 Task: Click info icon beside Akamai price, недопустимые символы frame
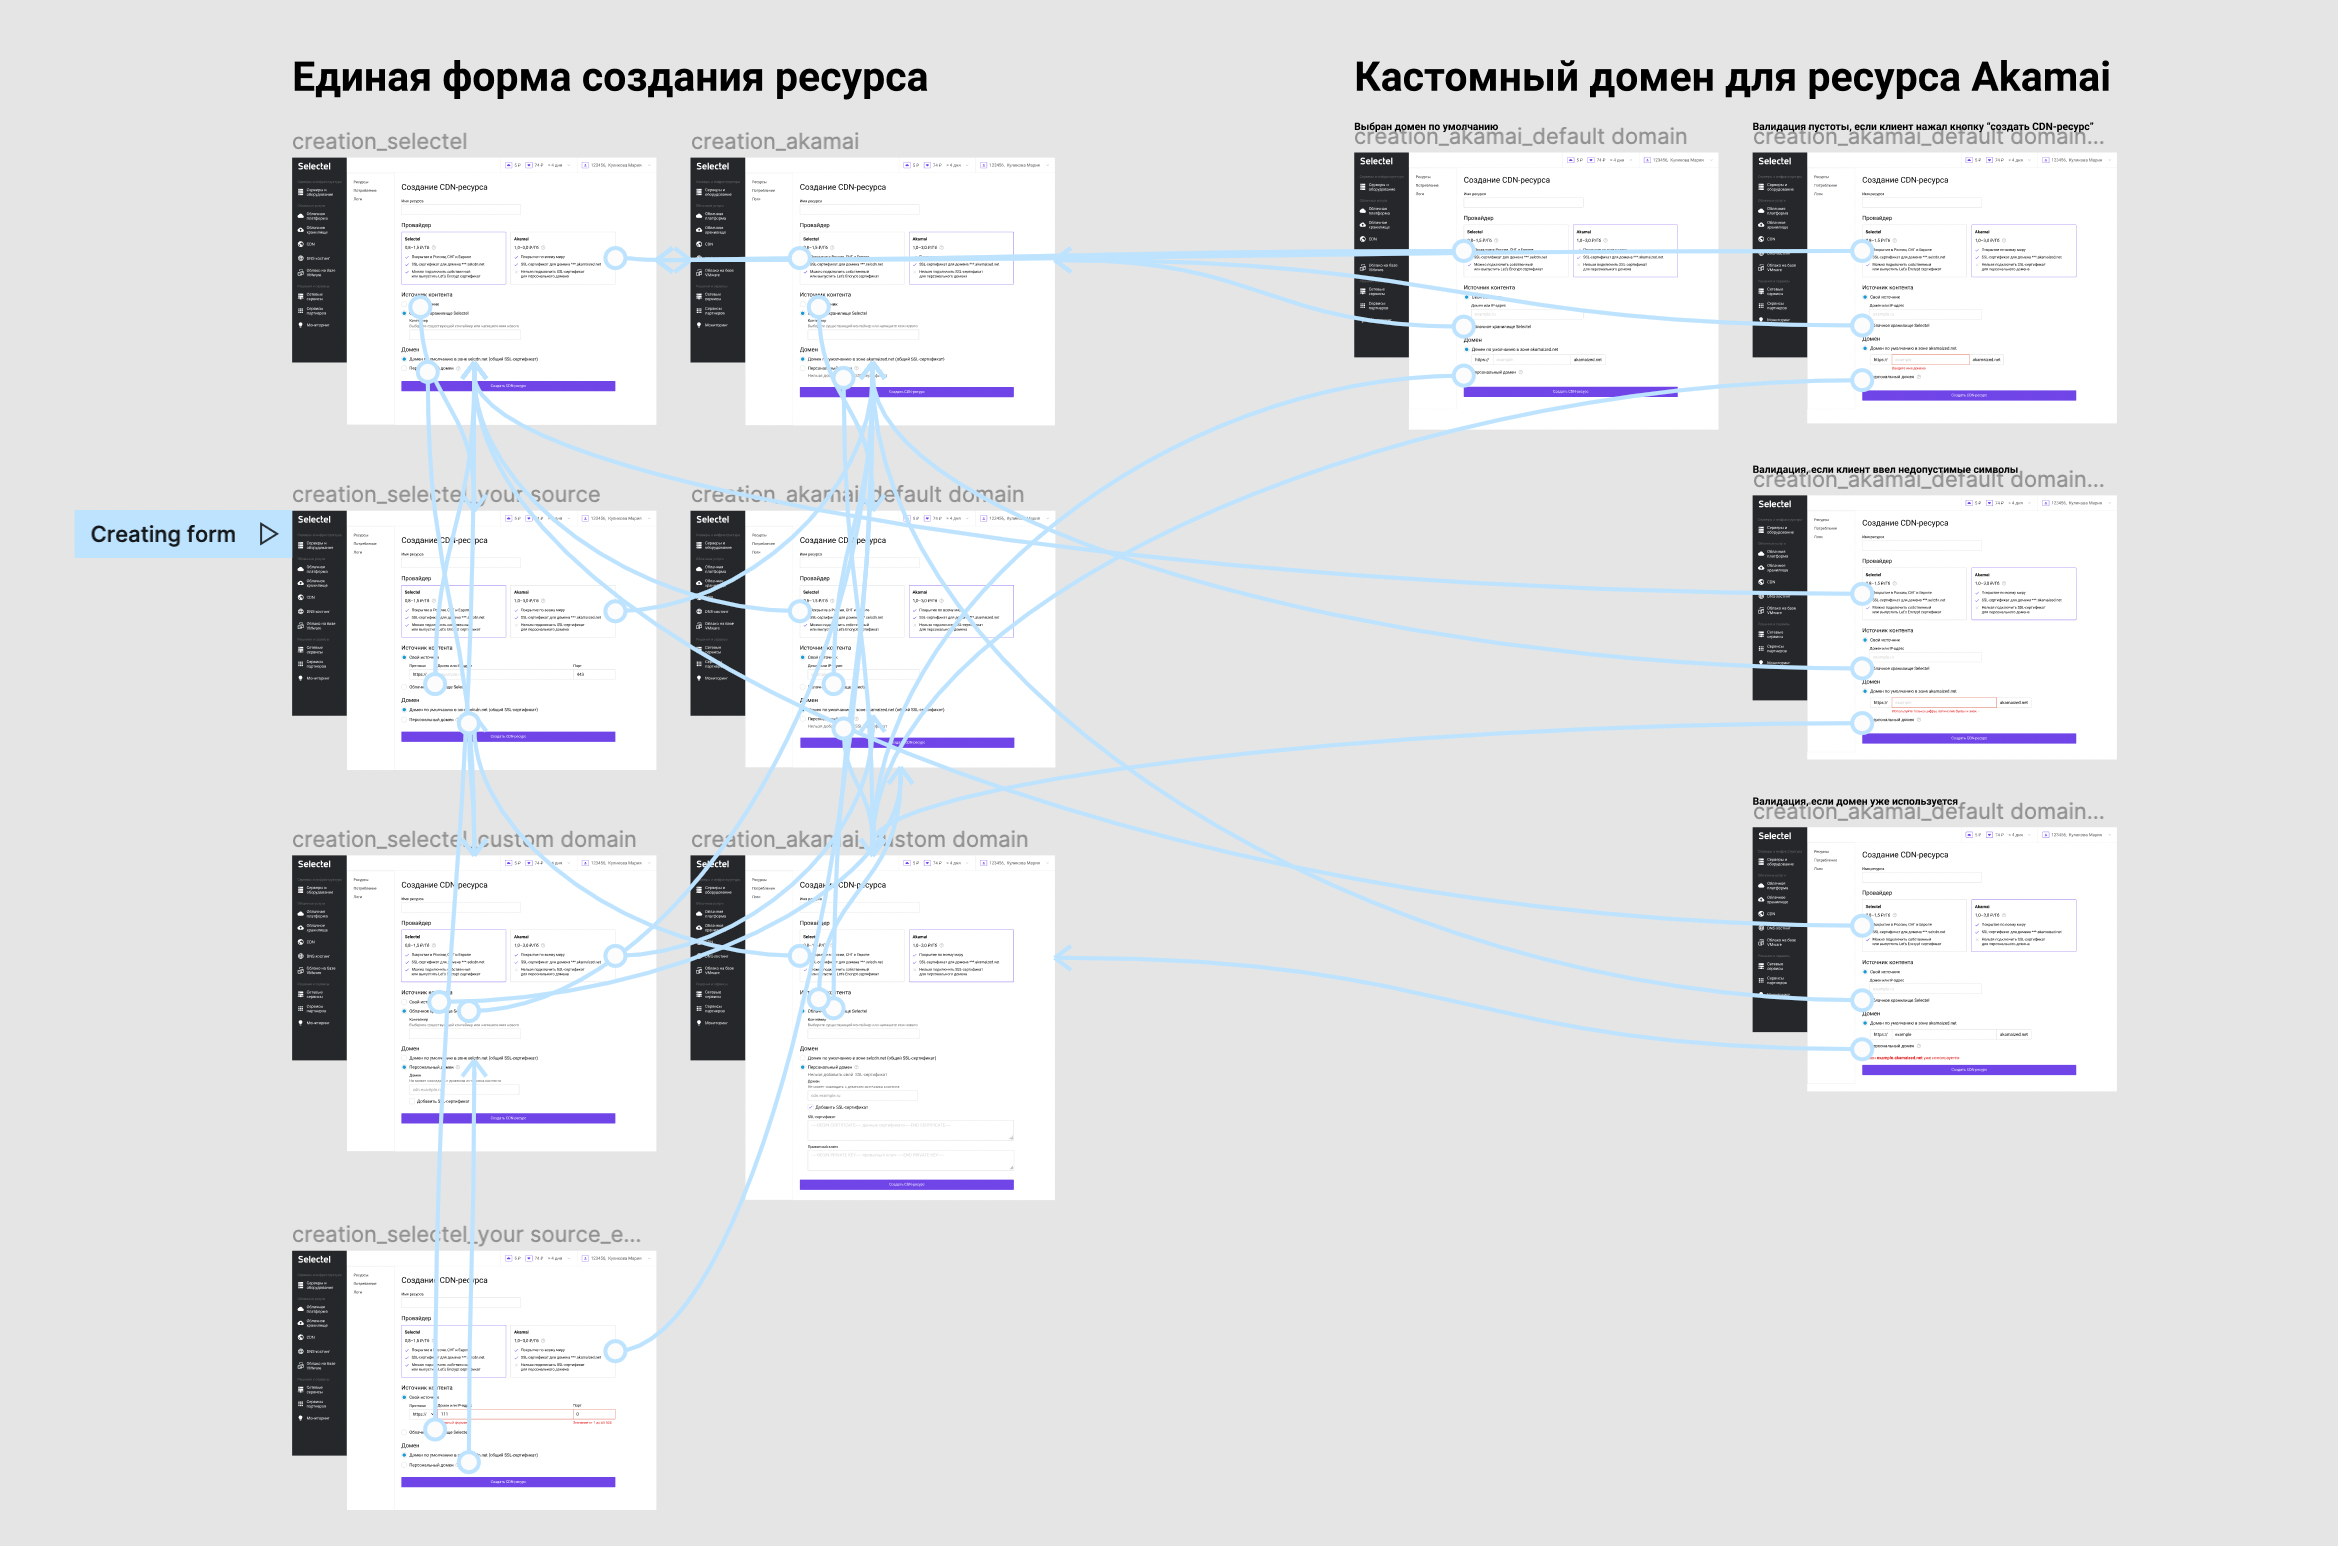pos(2004,583)
